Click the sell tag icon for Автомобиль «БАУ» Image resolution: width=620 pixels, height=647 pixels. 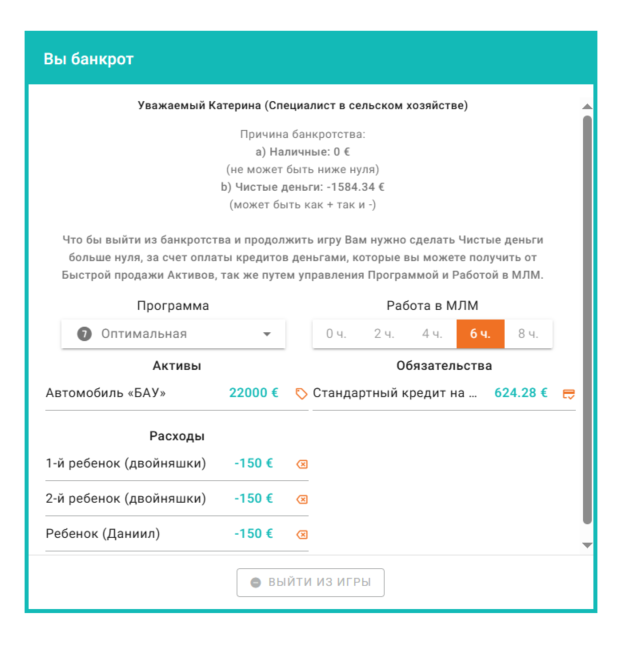coord(301,394)
